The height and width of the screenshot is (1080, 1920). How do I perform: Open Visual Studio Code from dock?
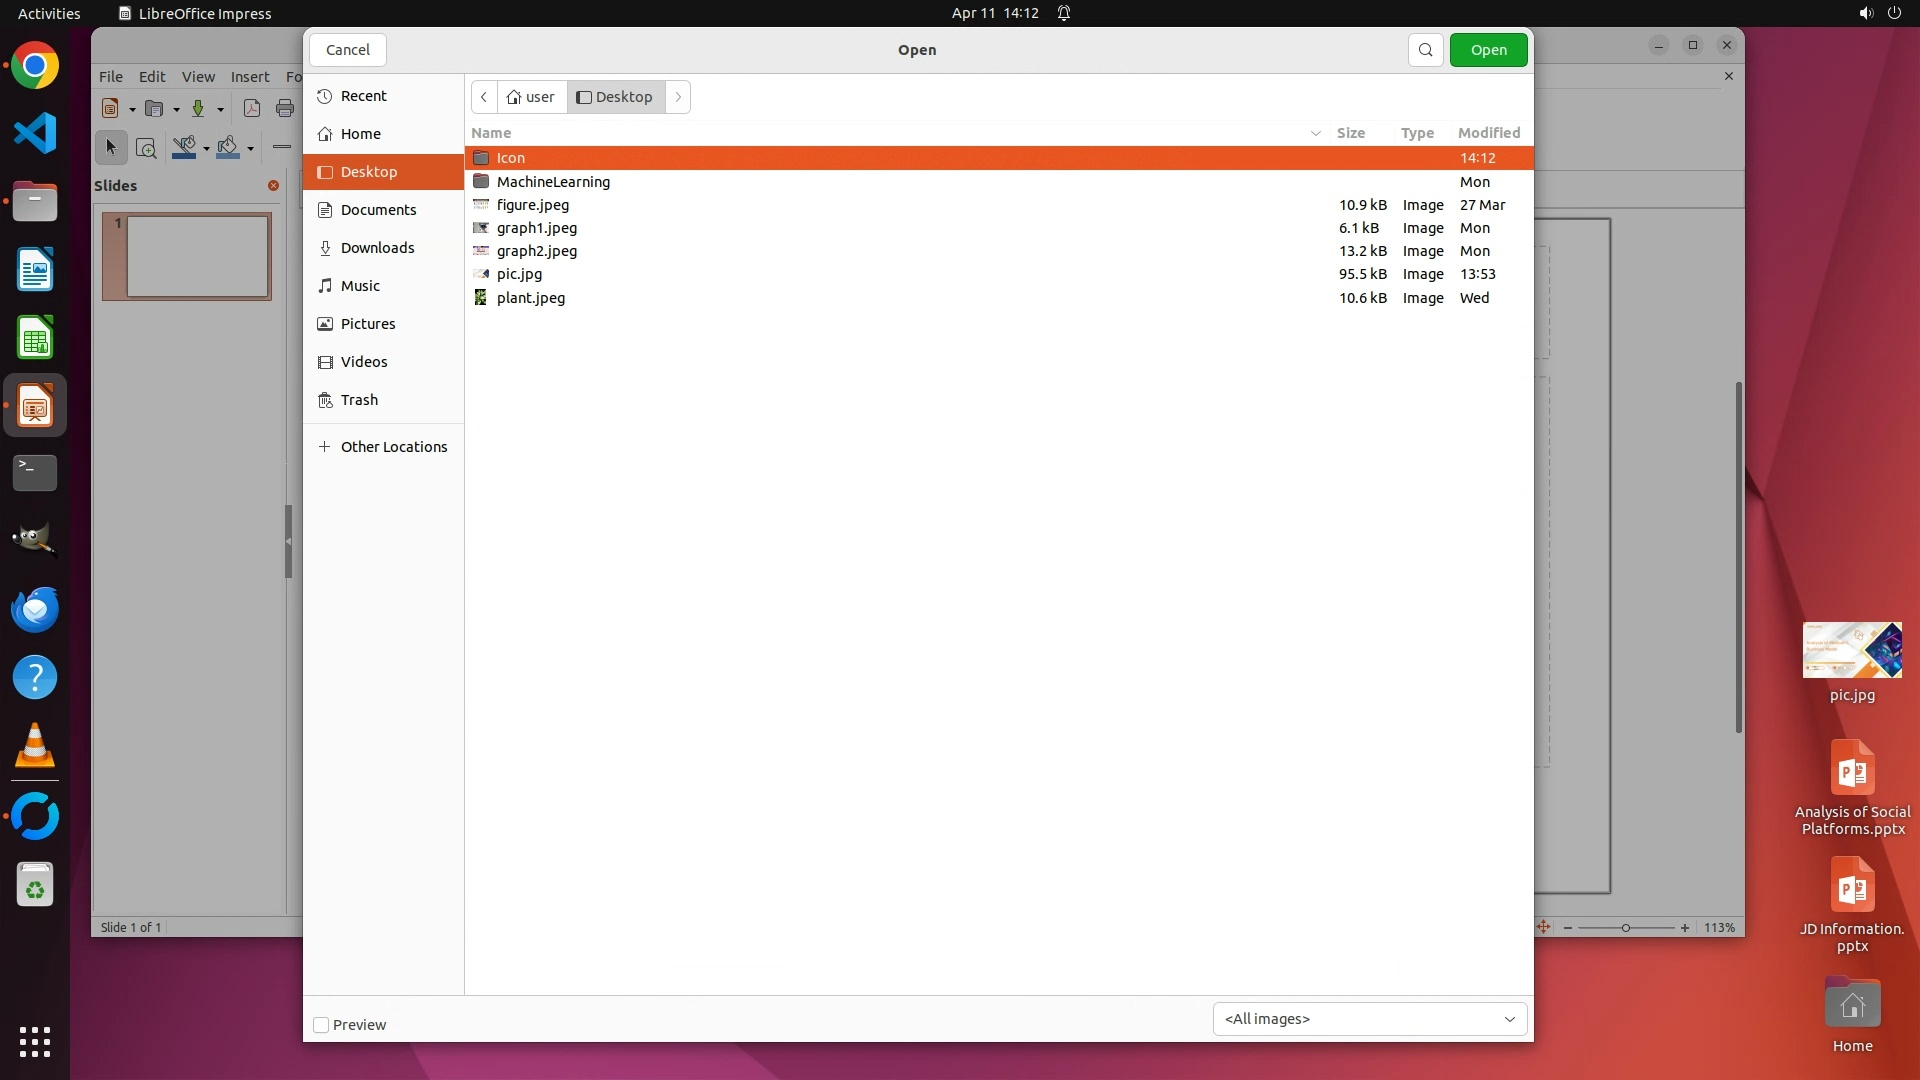35,134
